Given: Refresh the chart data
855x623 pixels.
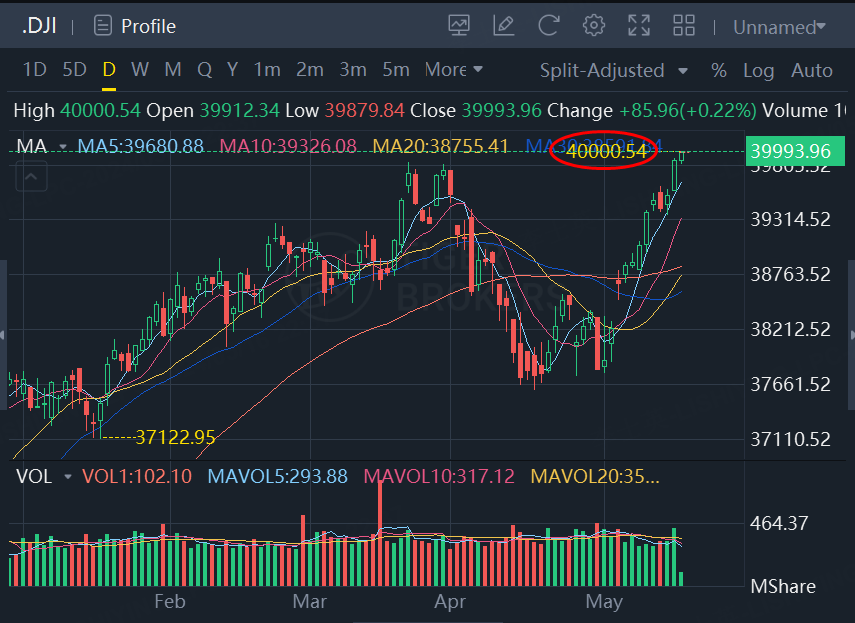Looking at the screenshot, I should click(x=549, y=26).
